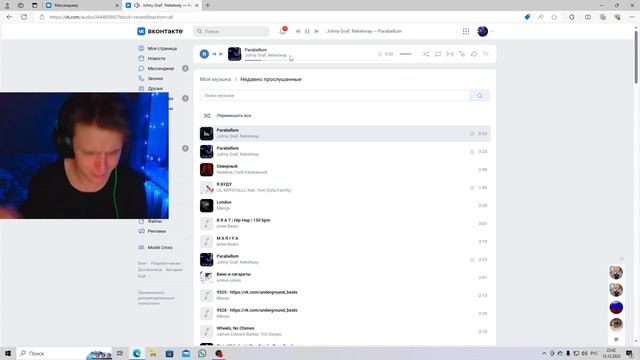Open Файлы in sidebar
Screen dimensions: 640x360
150,221
